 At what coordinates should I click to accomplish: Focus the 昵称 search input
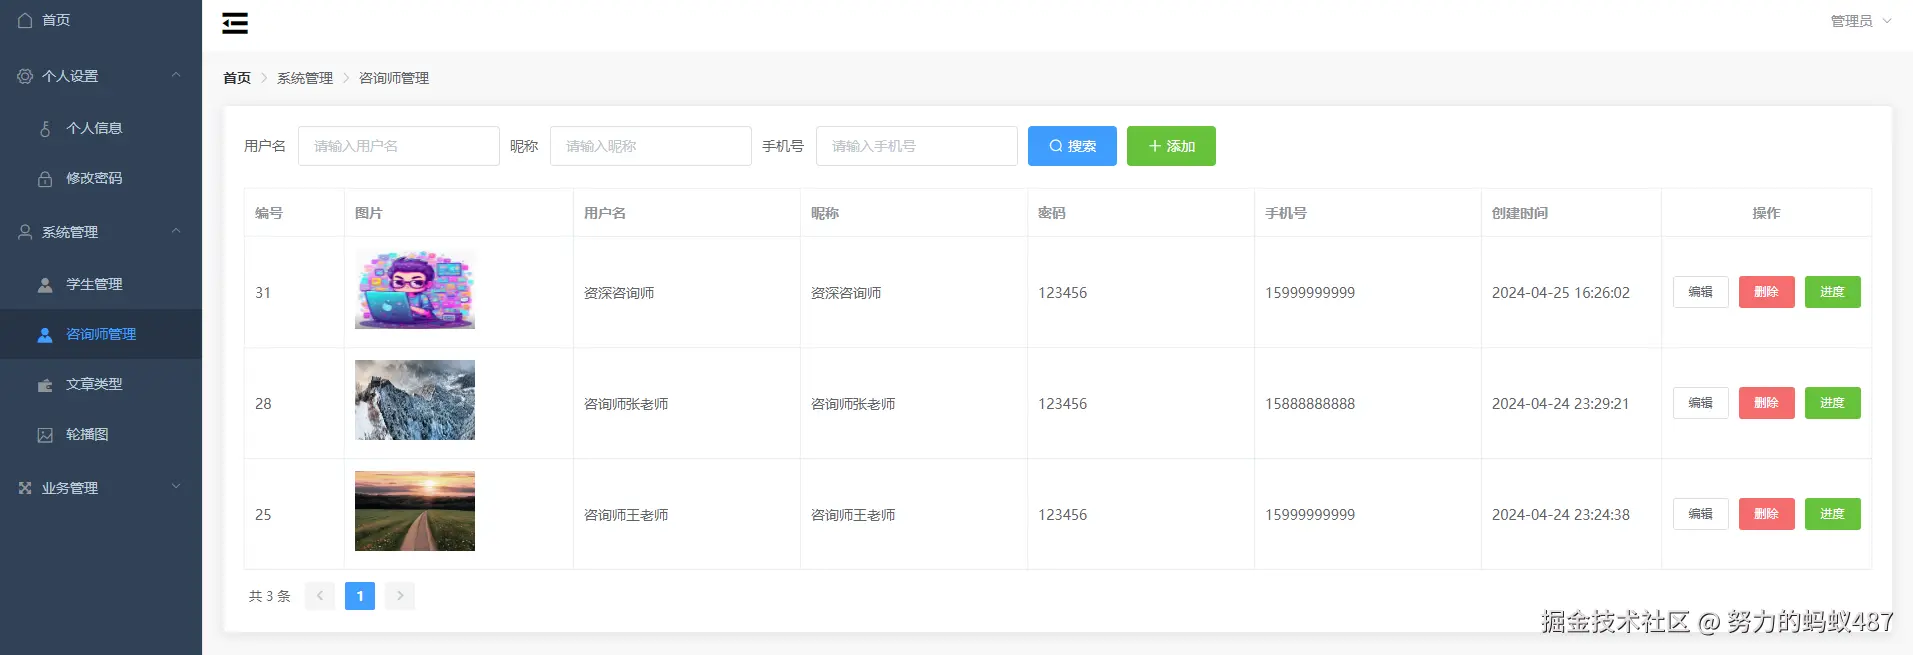[x=651, y=146]
